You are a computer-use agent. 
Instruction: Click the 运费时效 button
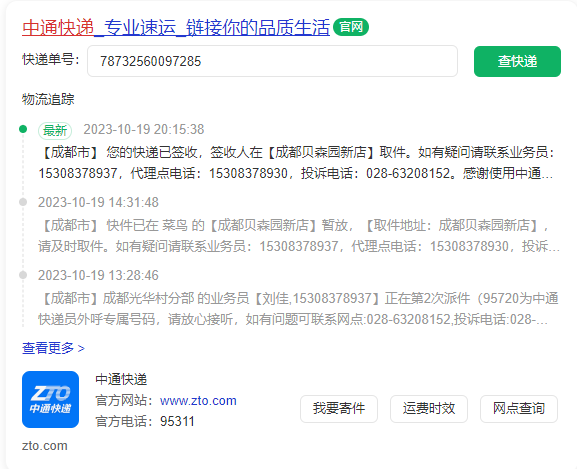[429, 409]
